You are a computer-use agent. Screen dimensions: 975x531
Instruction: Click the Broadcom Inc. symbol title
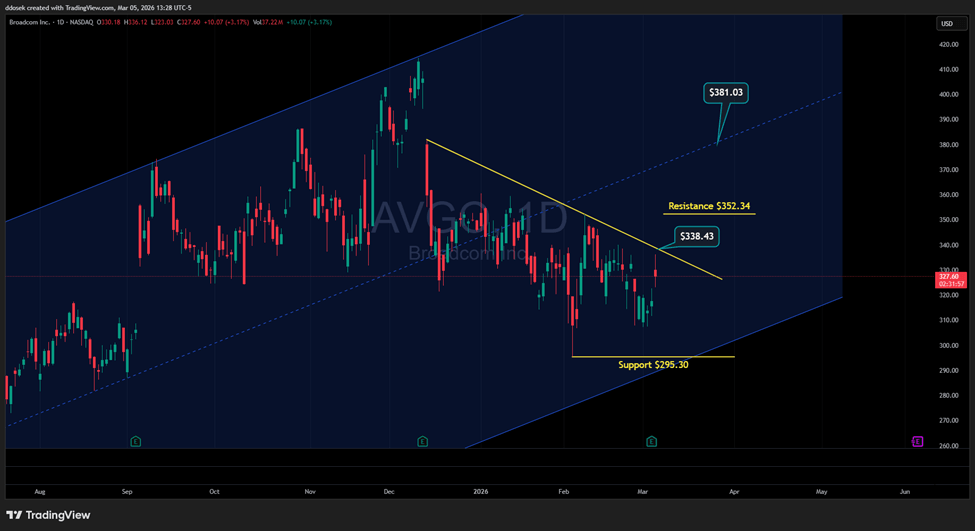pyautogui.click(x=29, y=22)
